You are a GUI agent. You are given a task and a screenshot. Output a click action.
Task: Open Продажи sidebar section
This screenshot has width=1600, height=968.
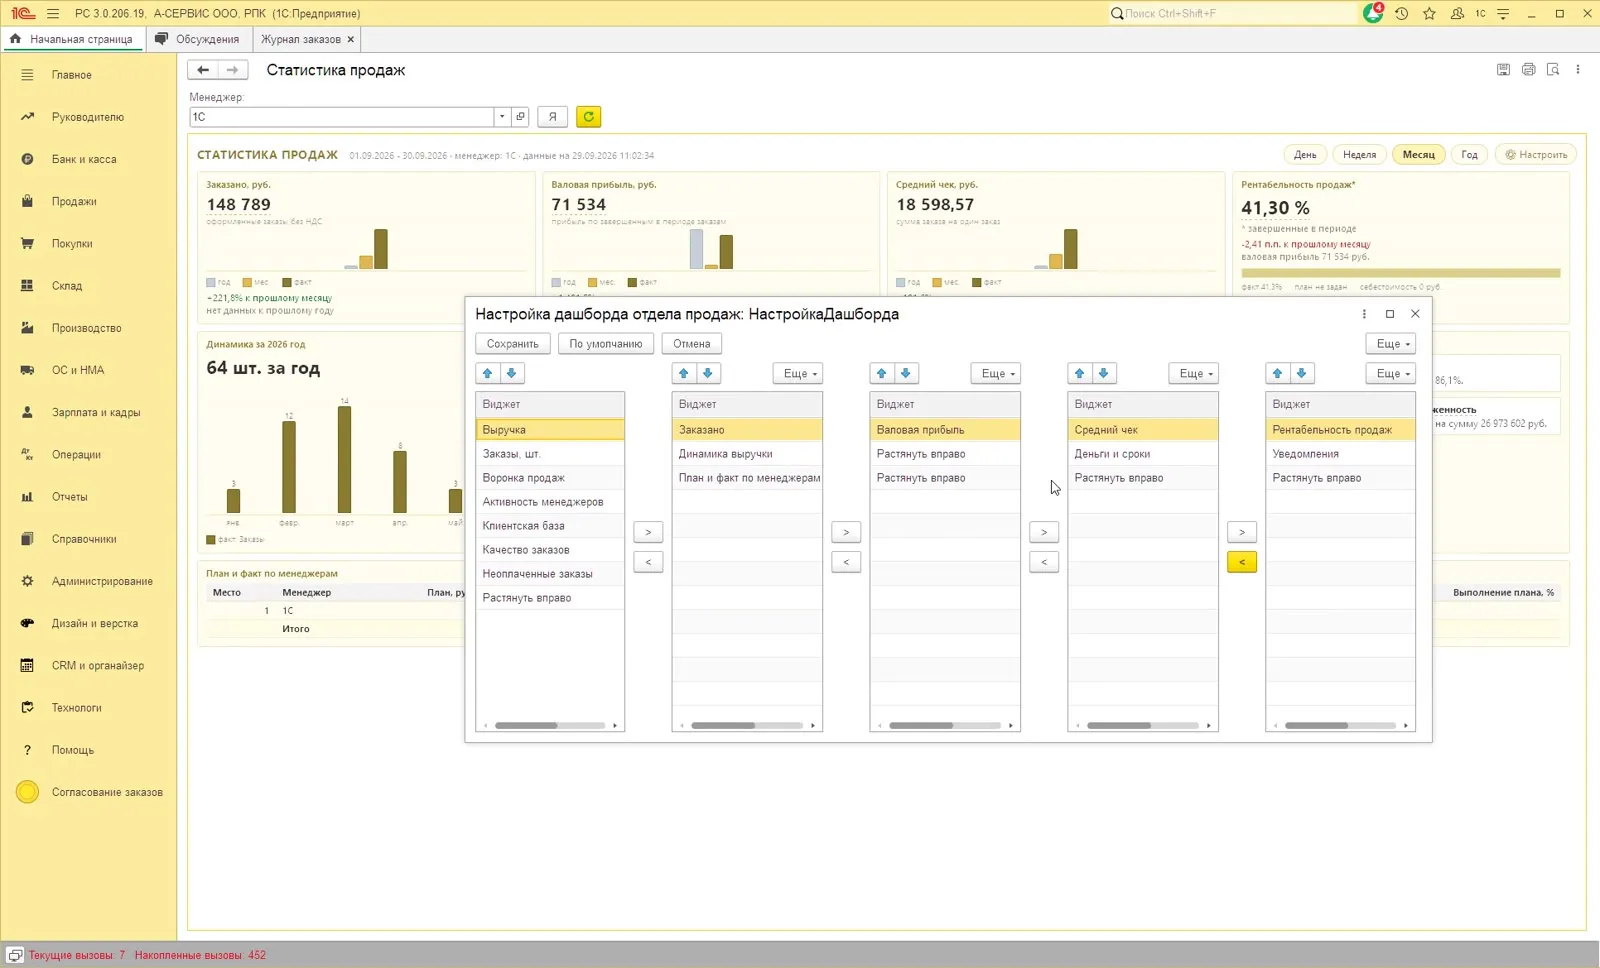pyautogui.click(x=74, y=201)
